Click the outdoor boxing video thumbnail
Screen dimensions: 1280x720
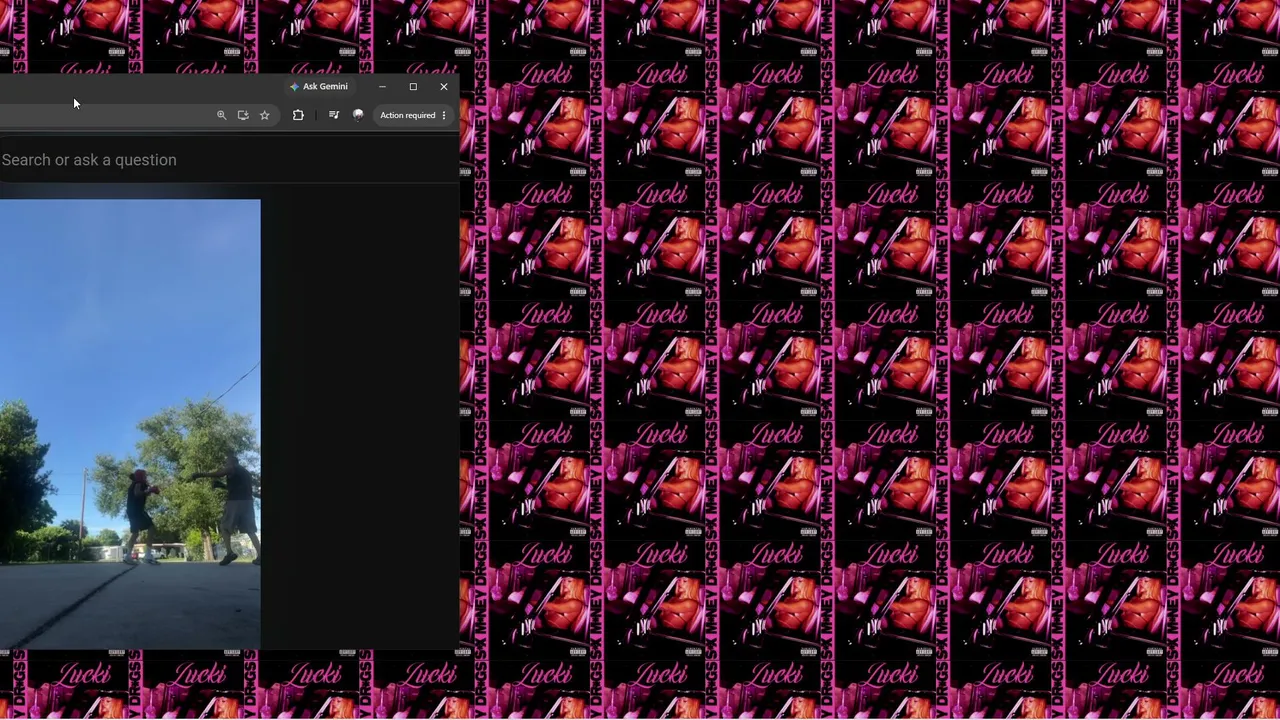130,424
